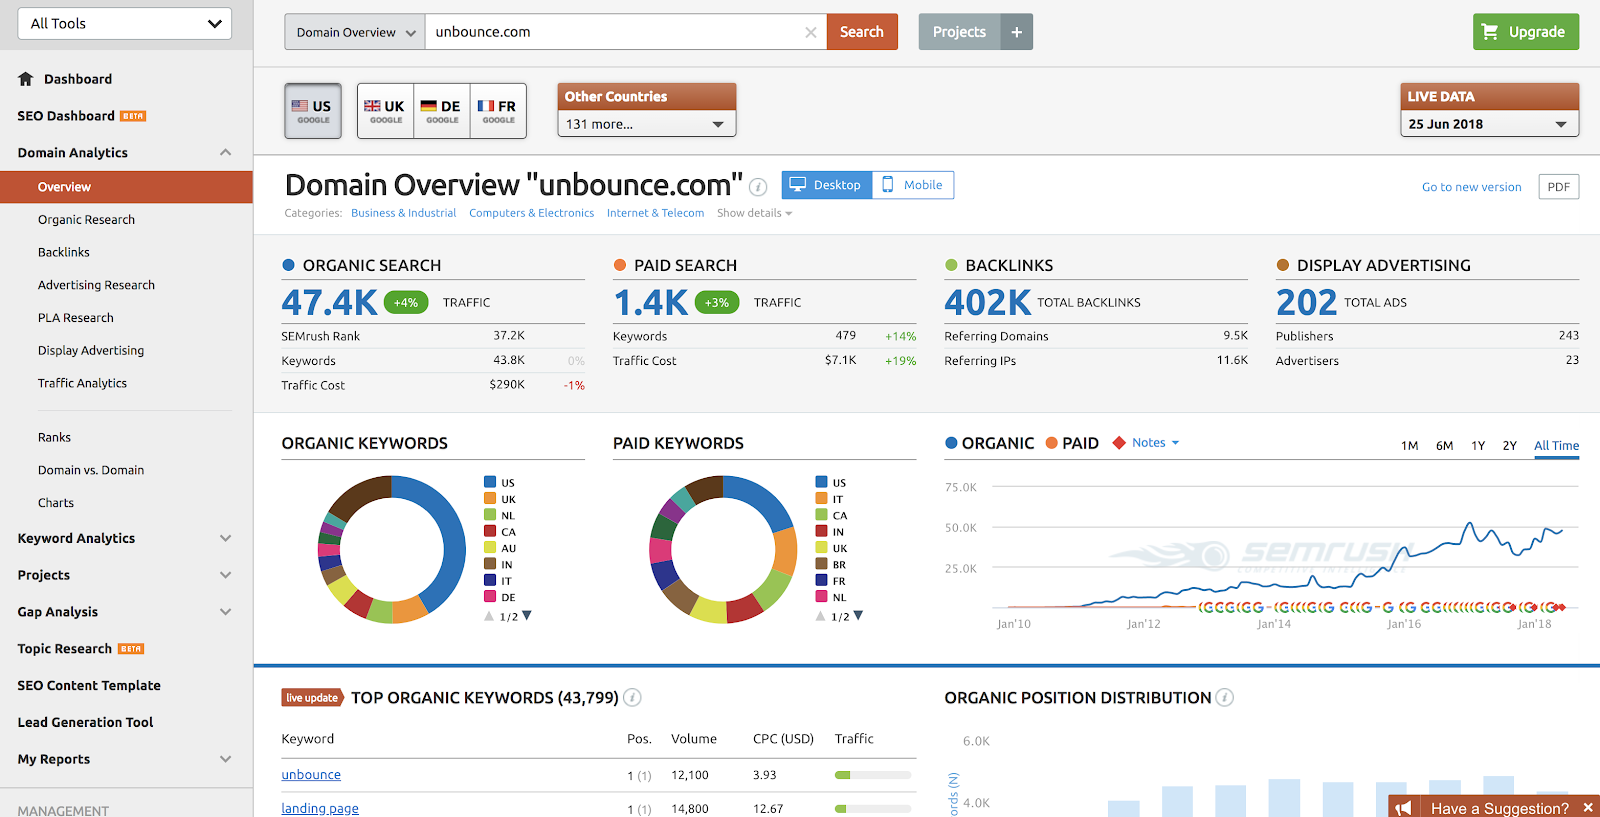Open the Notes dropdown on chart
Viewport: 1600px width, 817px height.
(x=1155, y=443)
